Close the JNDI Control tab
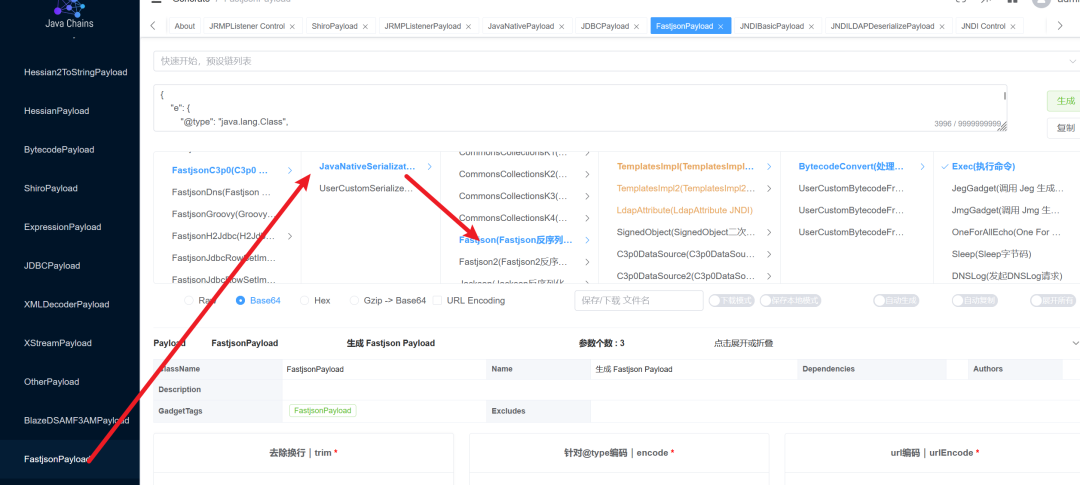The height and width of the screenshot is (485, 1080). (1013, 26)
